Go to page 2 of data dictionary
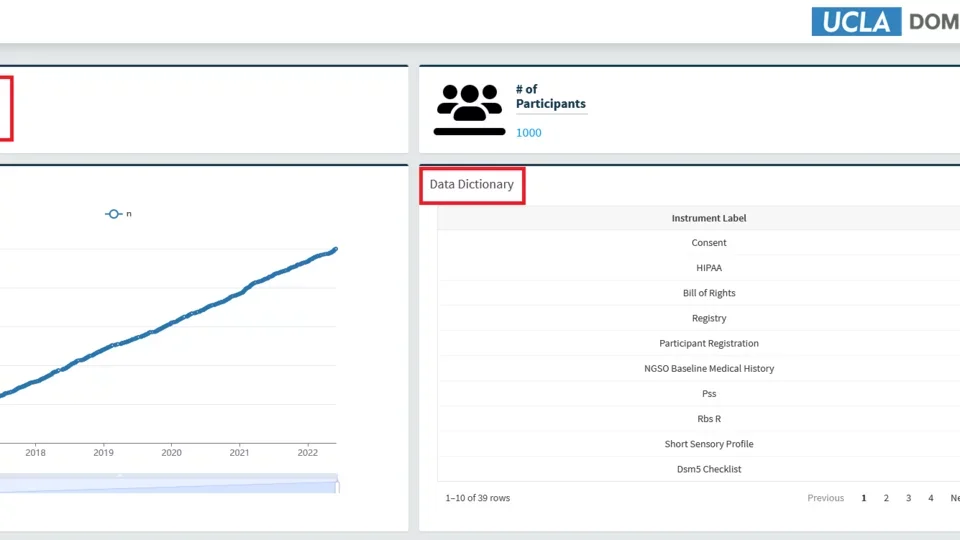This screenshot has height=540, width=960. coord(886,498)
